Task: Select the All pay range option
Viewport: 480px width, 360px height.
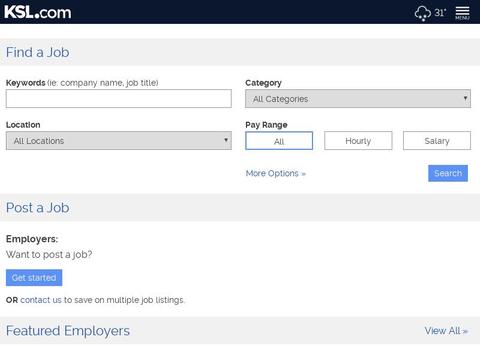Action: coord(279,141)
